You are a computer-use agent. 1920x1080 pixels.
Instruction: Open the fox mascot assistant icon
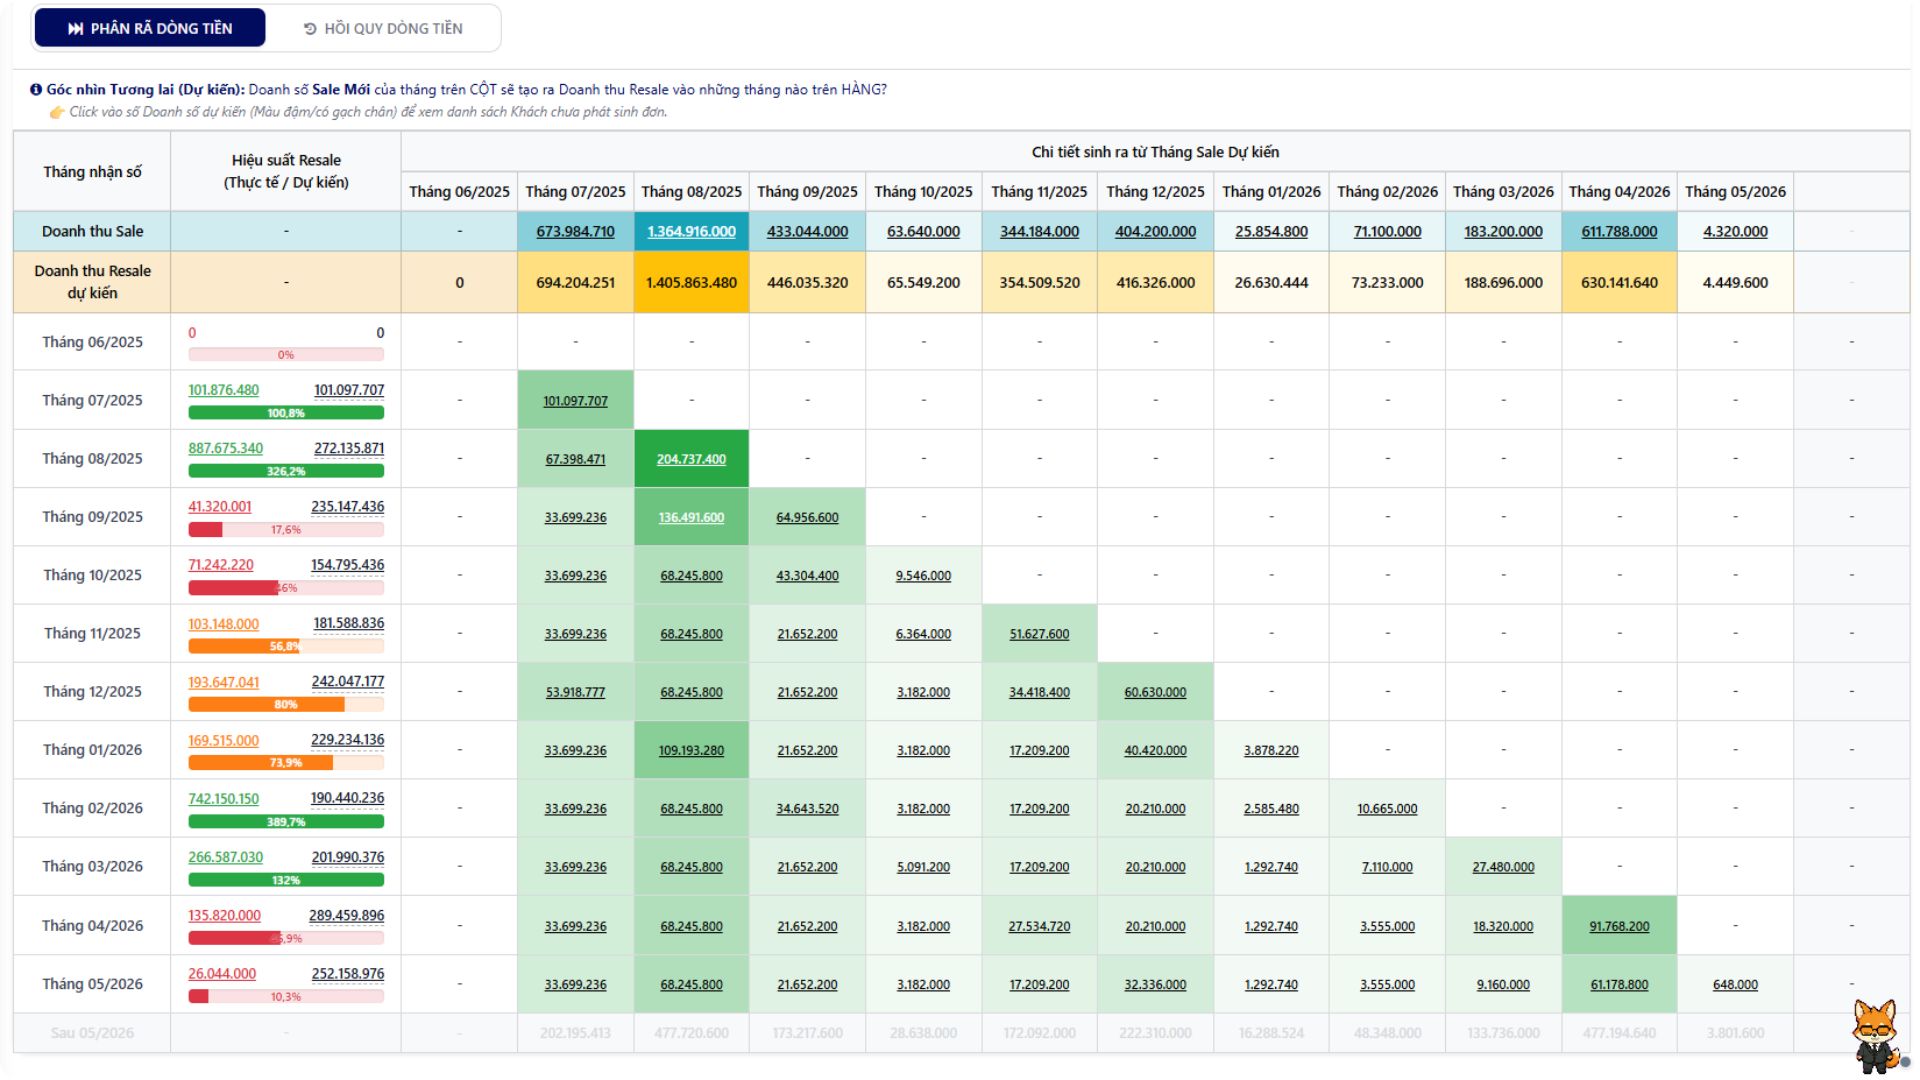(1875, 1035)
